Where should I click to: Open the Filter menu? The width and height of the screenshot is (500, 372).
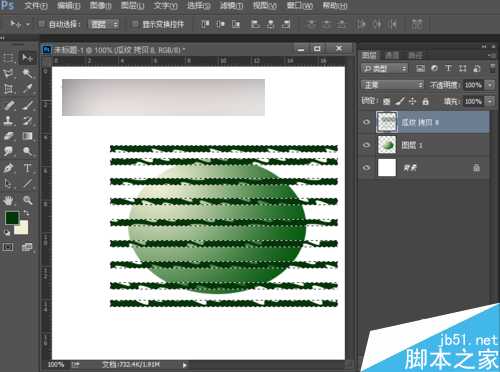point(231,6)
